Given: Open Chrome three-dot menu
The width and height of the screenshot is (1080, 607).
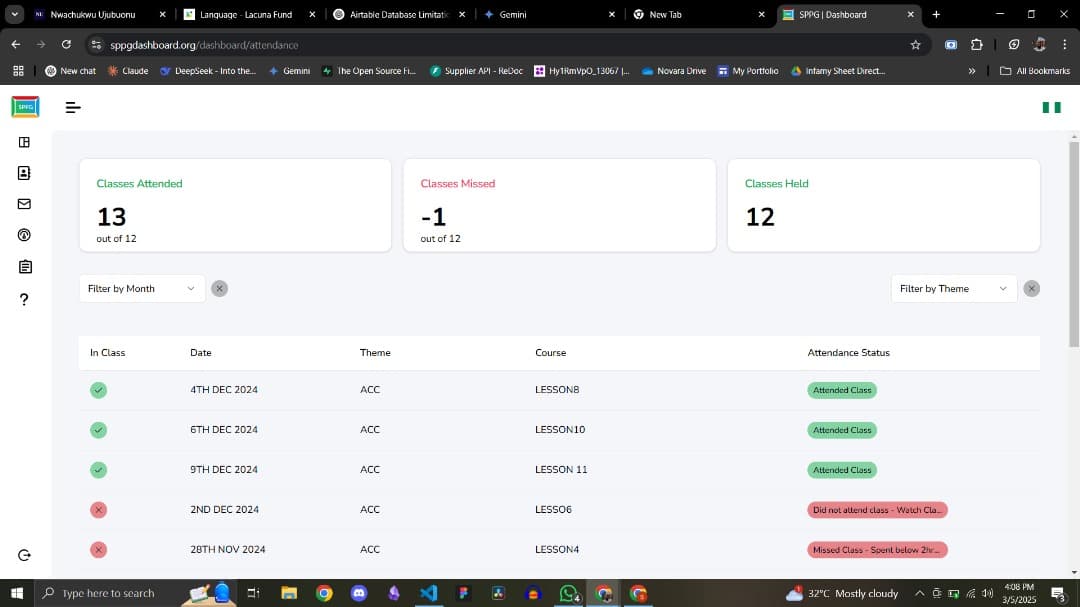Looking at the screenshot, I should coord(1065,45).
